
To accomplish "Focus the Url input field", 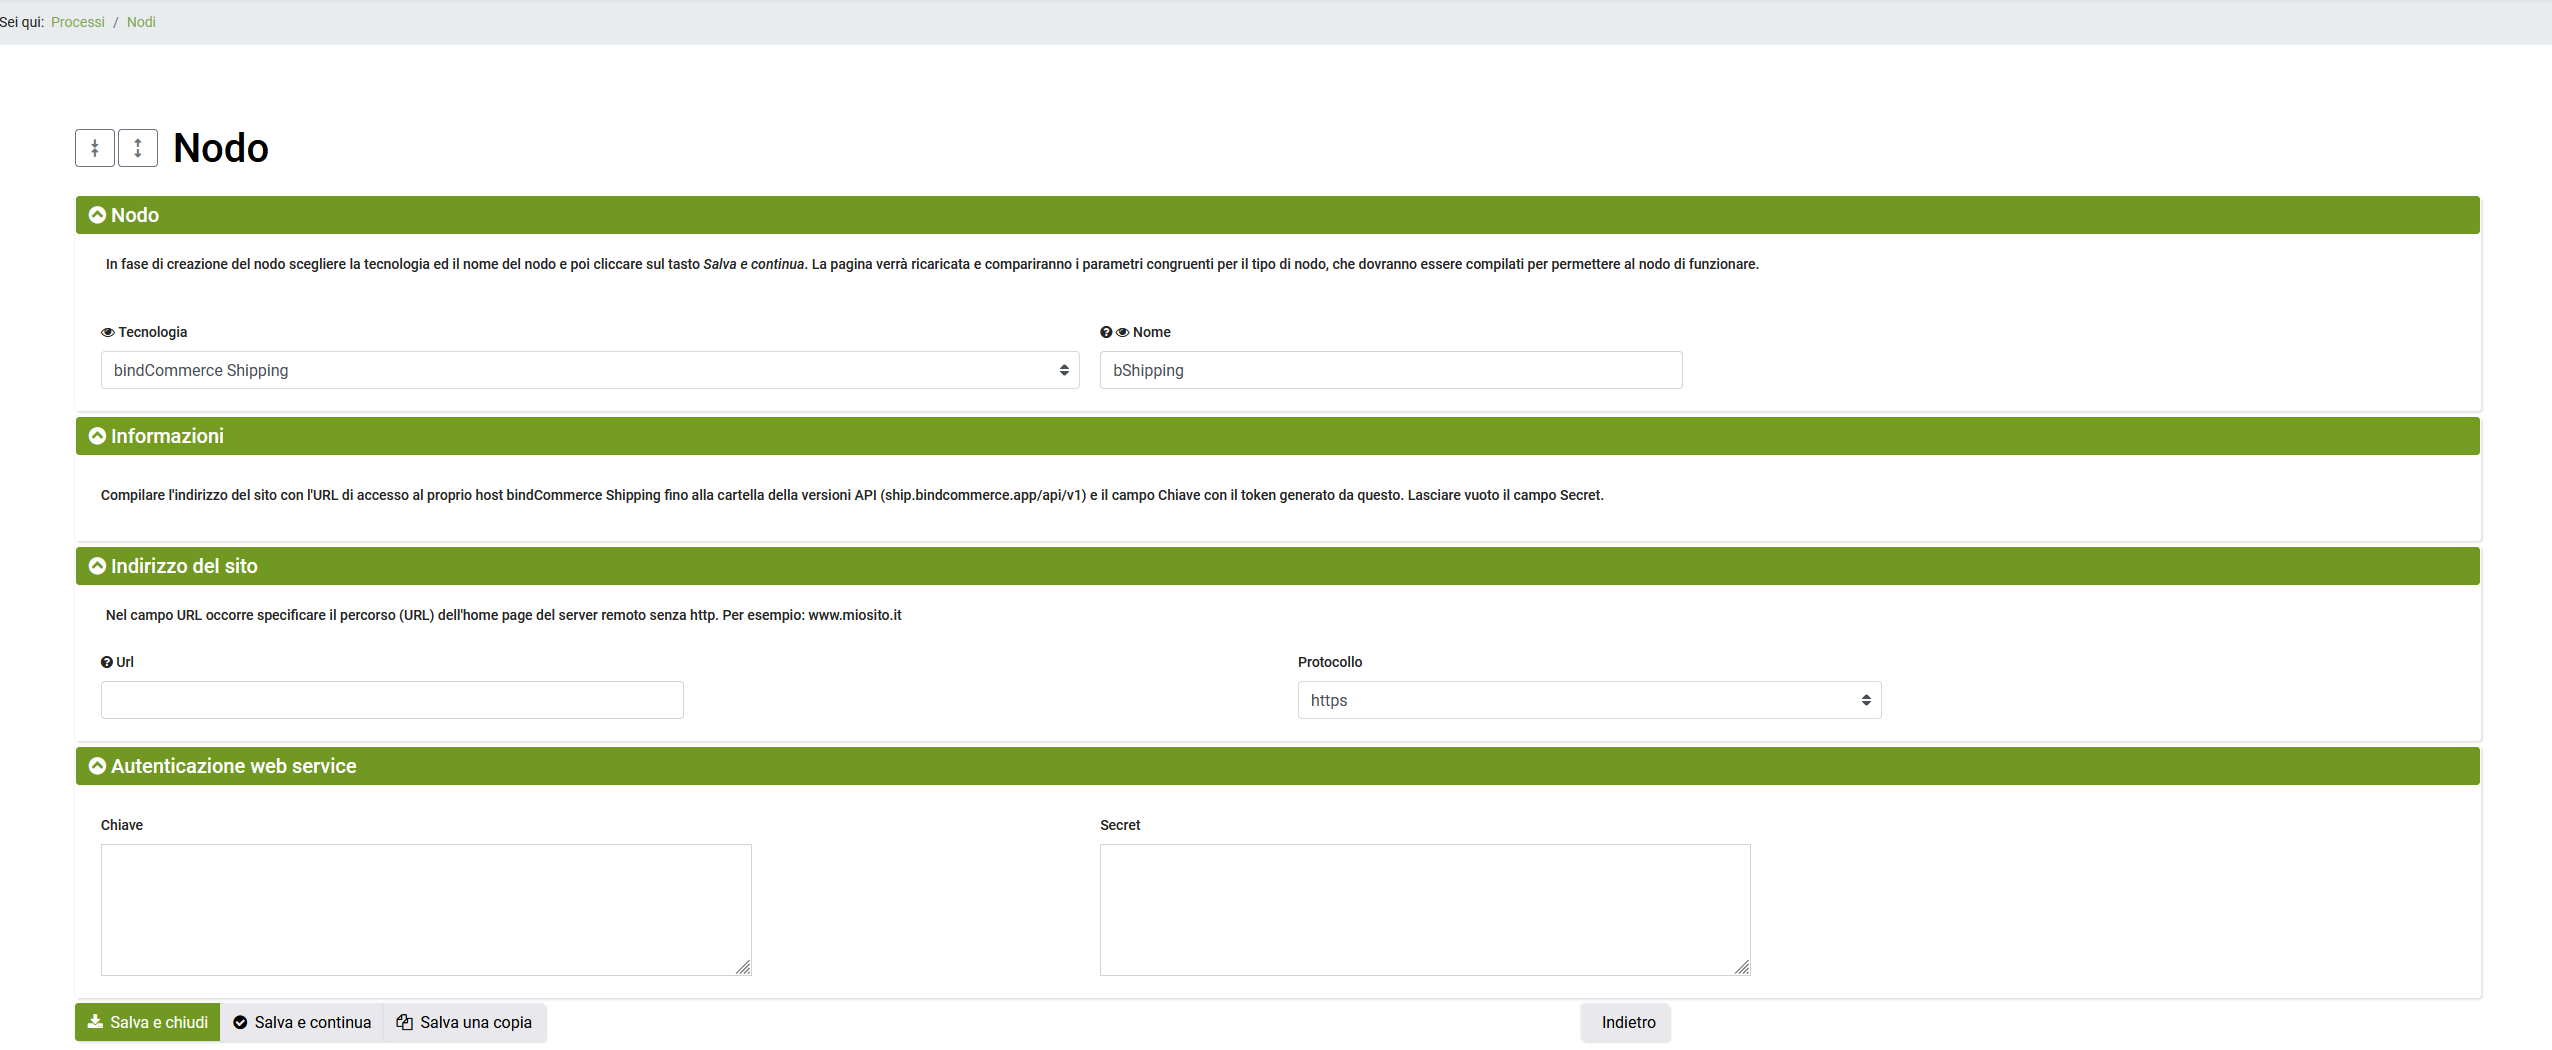I will [x=392, y=700].
